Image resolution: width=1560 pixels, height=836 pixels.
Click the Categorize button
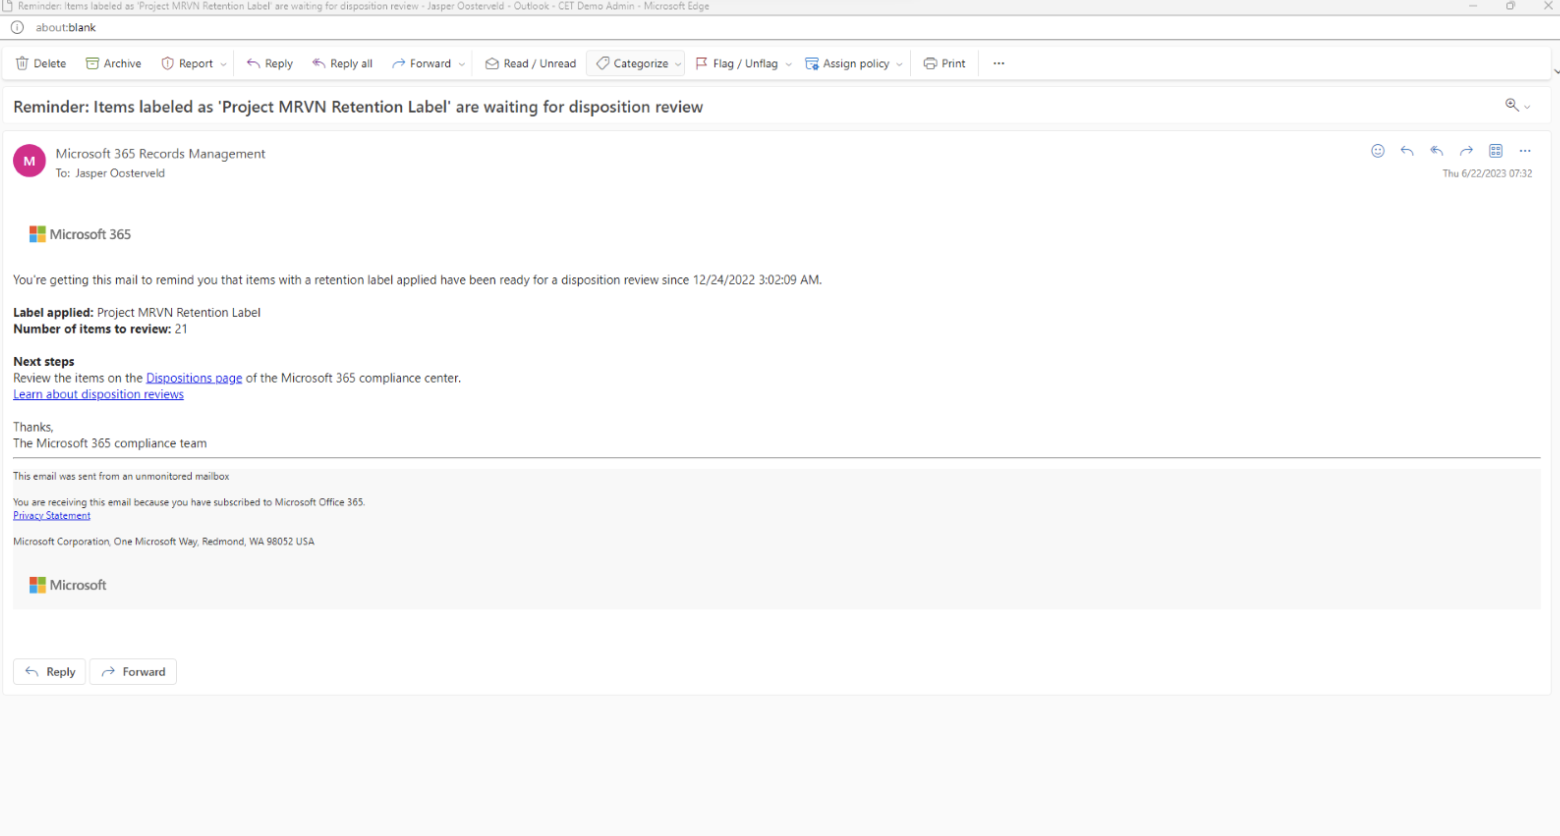click(632, 63)
